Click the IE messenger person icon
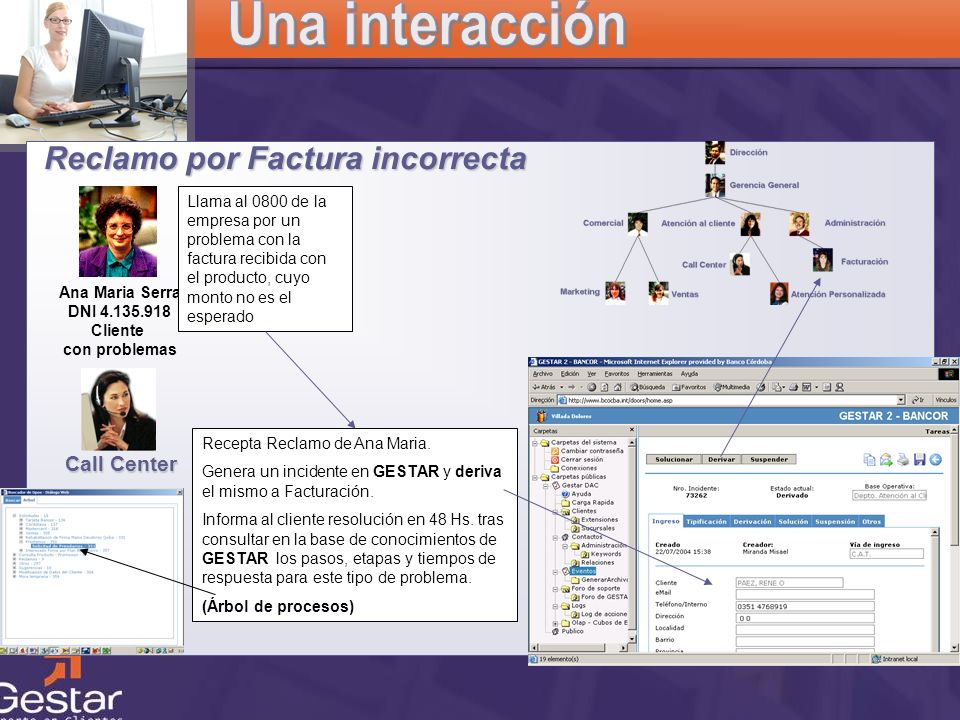960x720 pixels. 839,387
